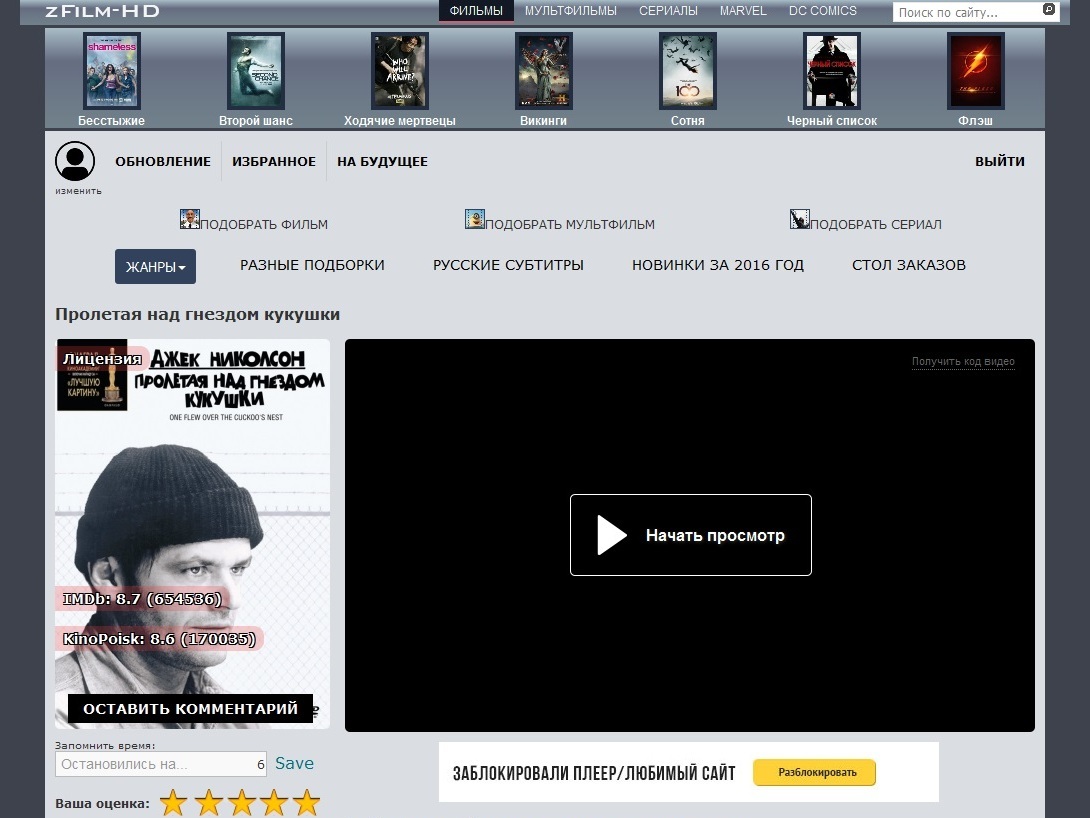This screenshot has width=1090, height=818.
Task: Click the Пролетая над гнездом кукушки heading
Action: pos(197,314)
